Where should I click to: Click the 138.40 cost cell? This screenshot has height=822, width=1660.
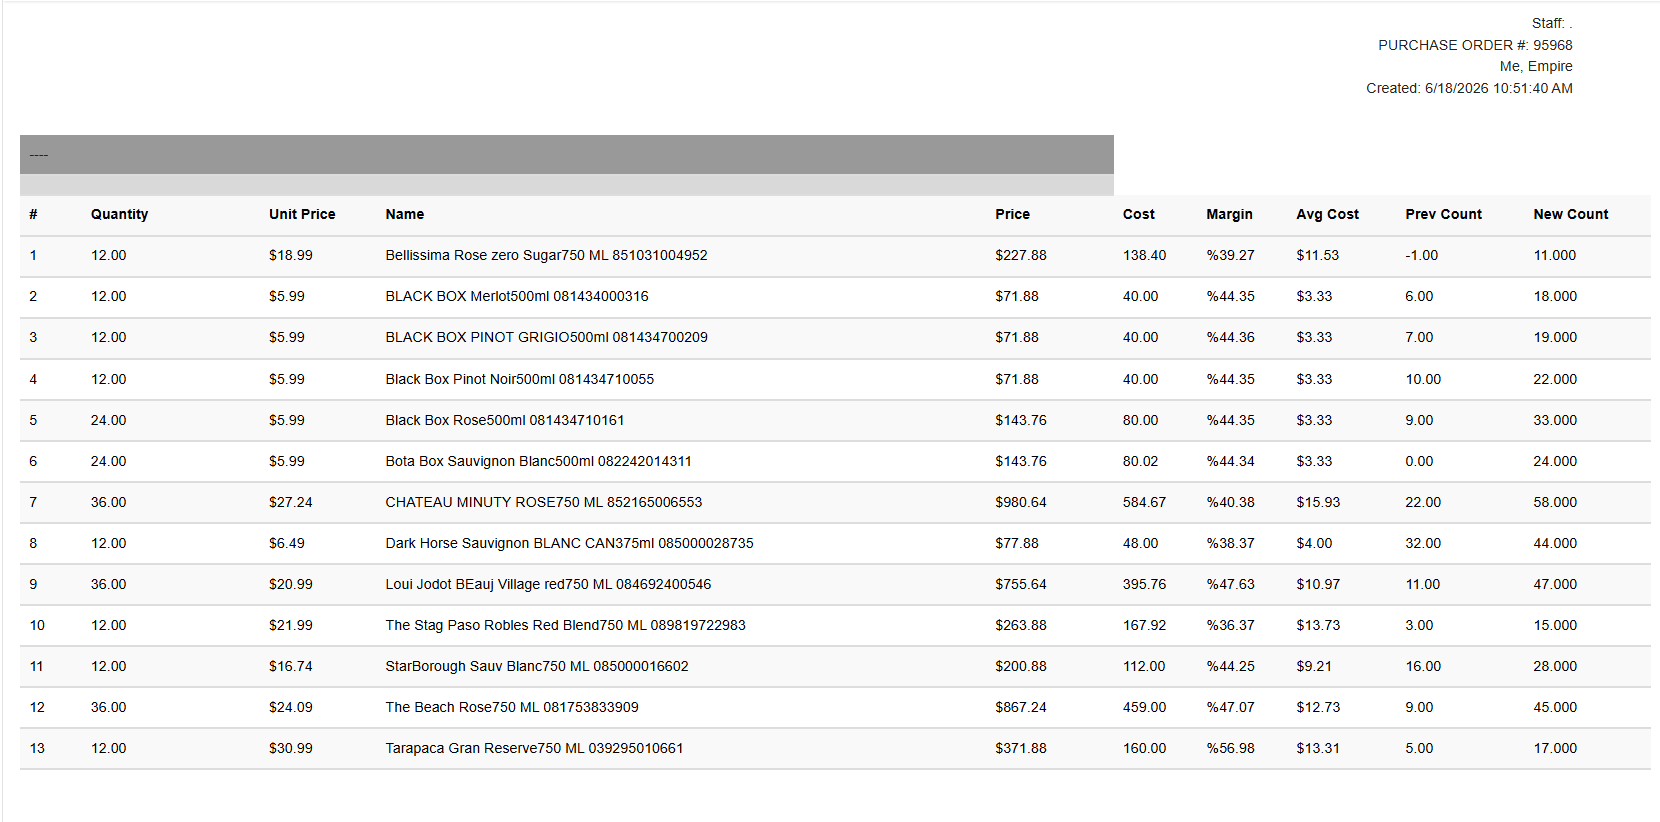point(1144,255)
